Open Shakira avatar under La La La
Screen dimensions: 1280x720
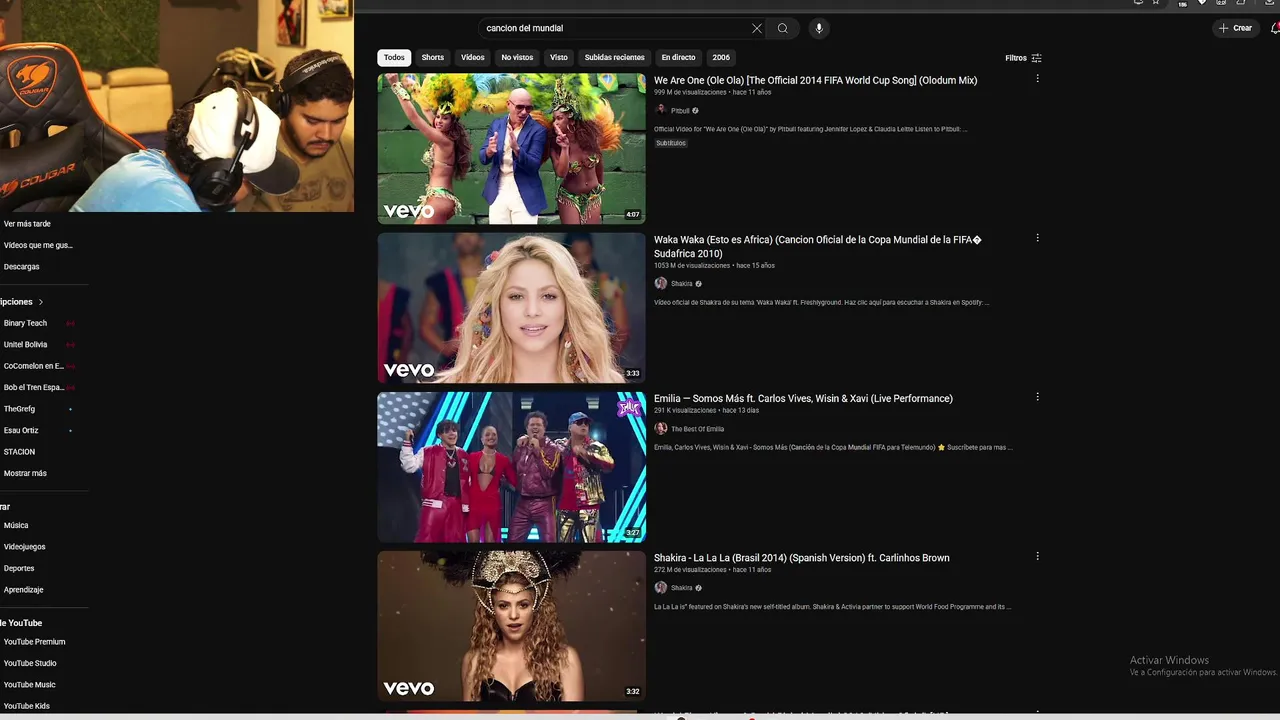660,587
